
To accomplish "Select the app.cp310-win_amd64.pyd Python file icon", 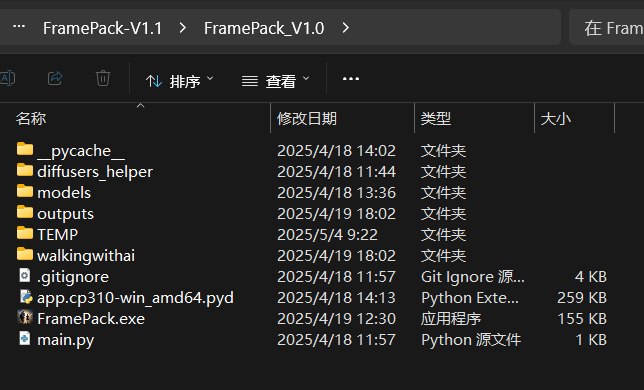I will [x=25, y=296].
